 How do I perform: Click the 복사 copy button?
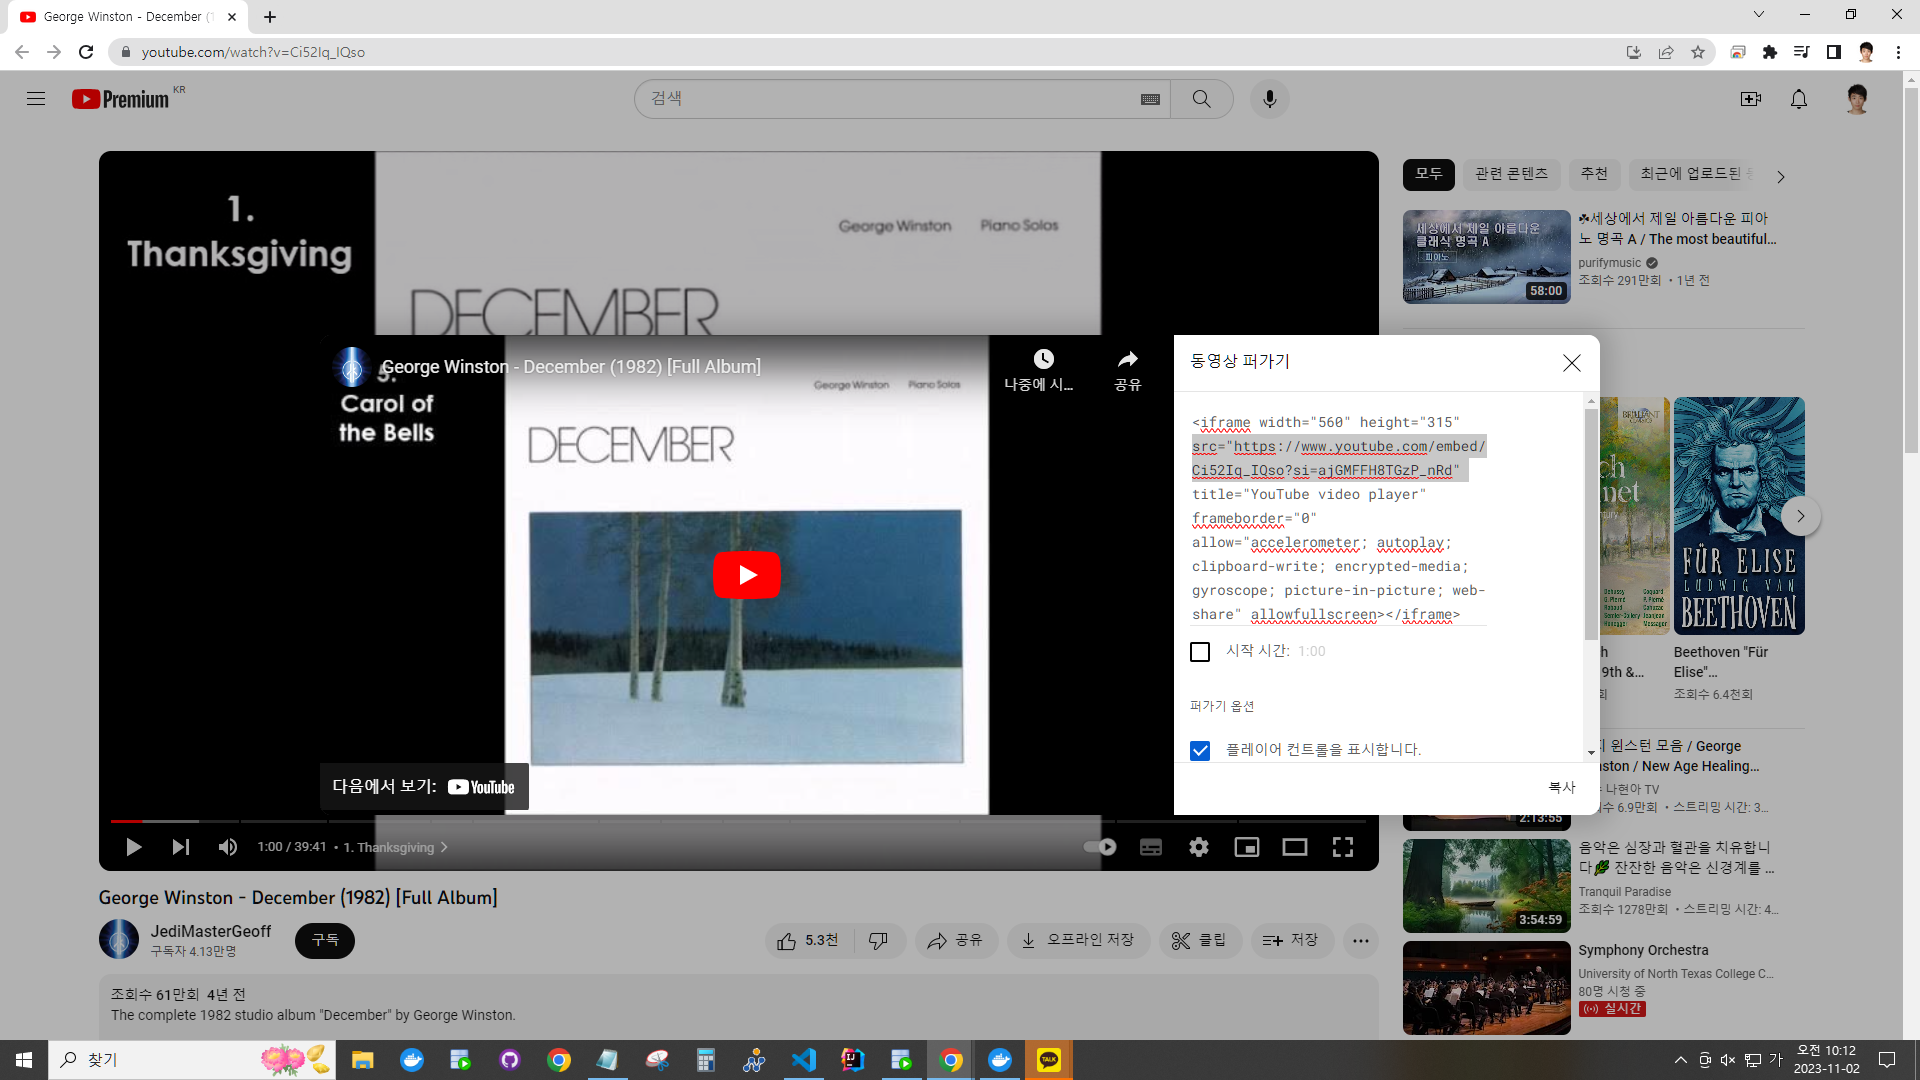1561,787
